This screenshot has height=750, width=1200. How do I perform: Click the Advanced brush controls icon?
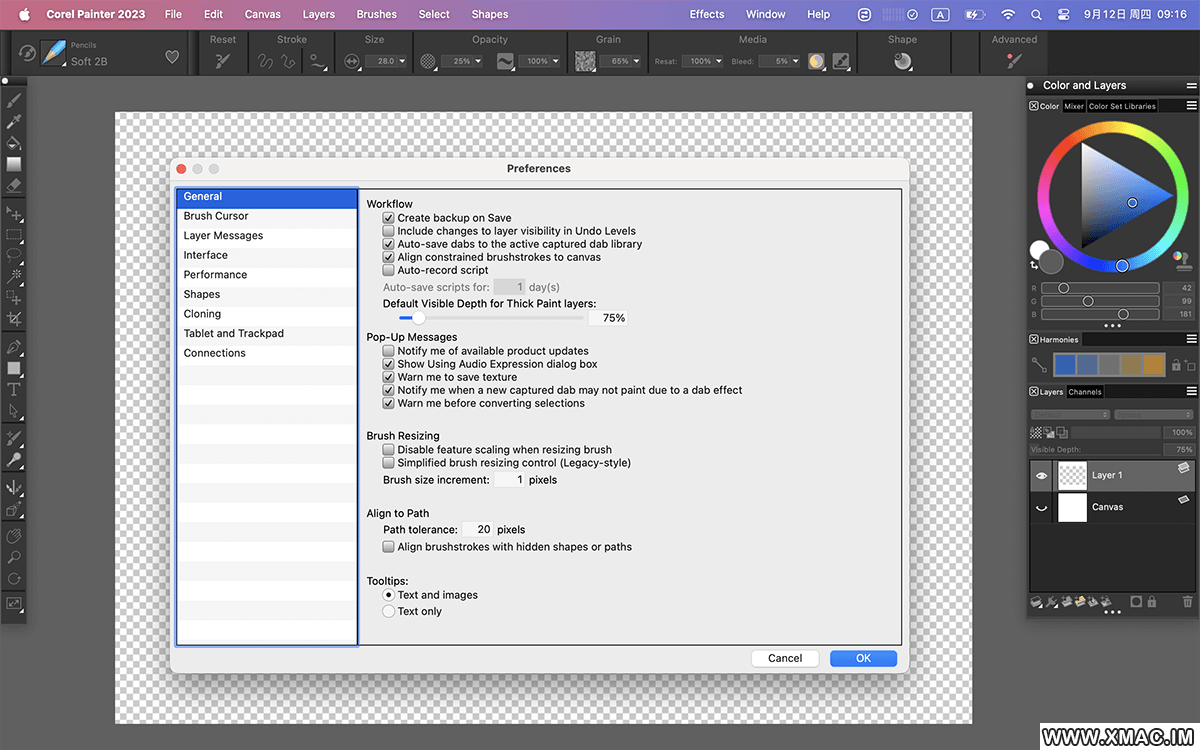click(x=1014, y=61)
